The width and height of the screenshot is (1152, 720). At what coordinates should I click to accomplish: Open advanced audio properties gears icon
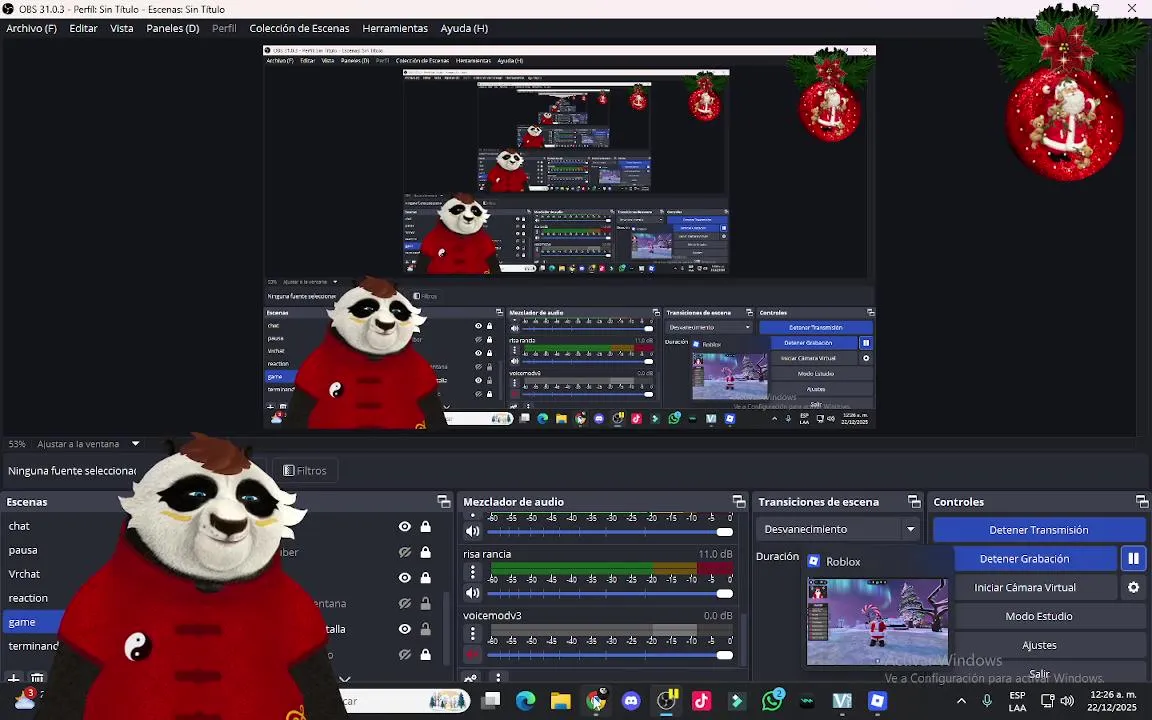click(x=470, y=678)
